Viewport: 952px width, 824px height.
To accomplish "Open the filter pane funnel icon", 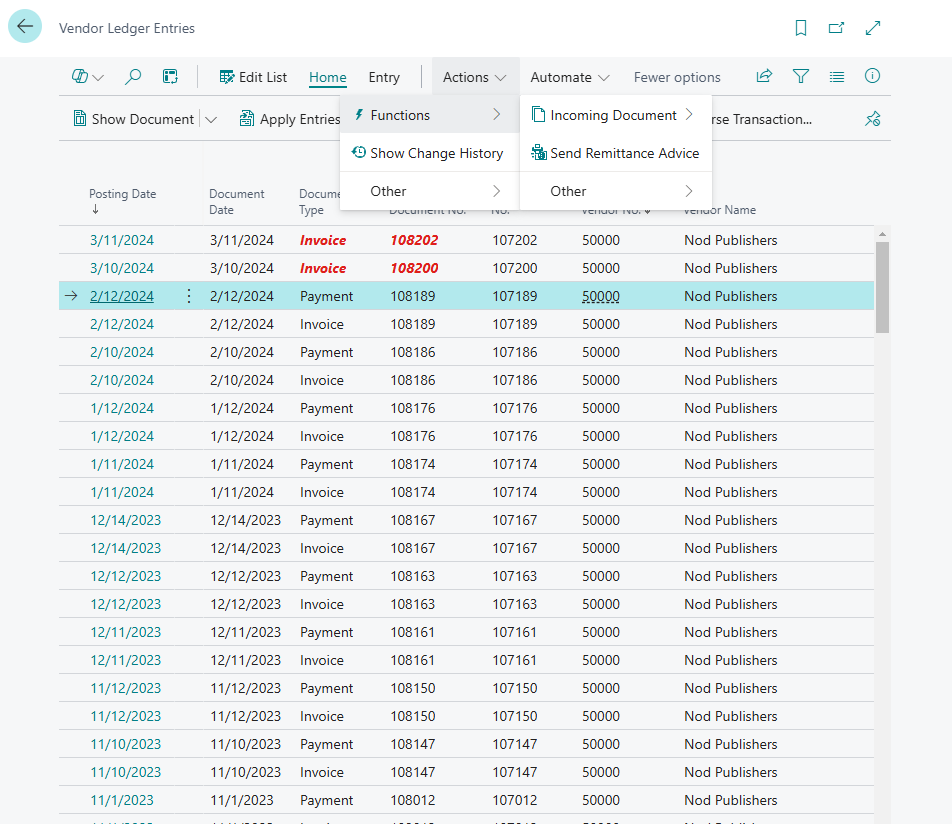I will 801,76.
